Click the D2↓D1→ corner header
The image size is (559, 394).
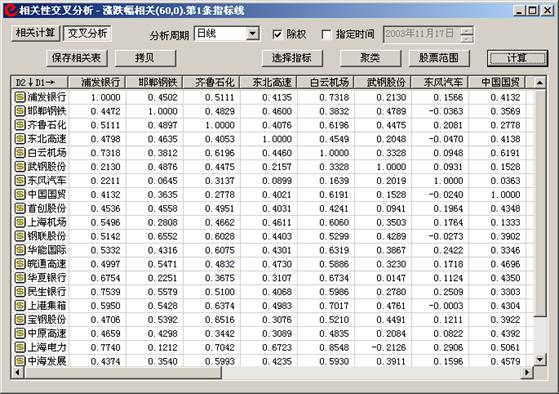pos(40,82)
